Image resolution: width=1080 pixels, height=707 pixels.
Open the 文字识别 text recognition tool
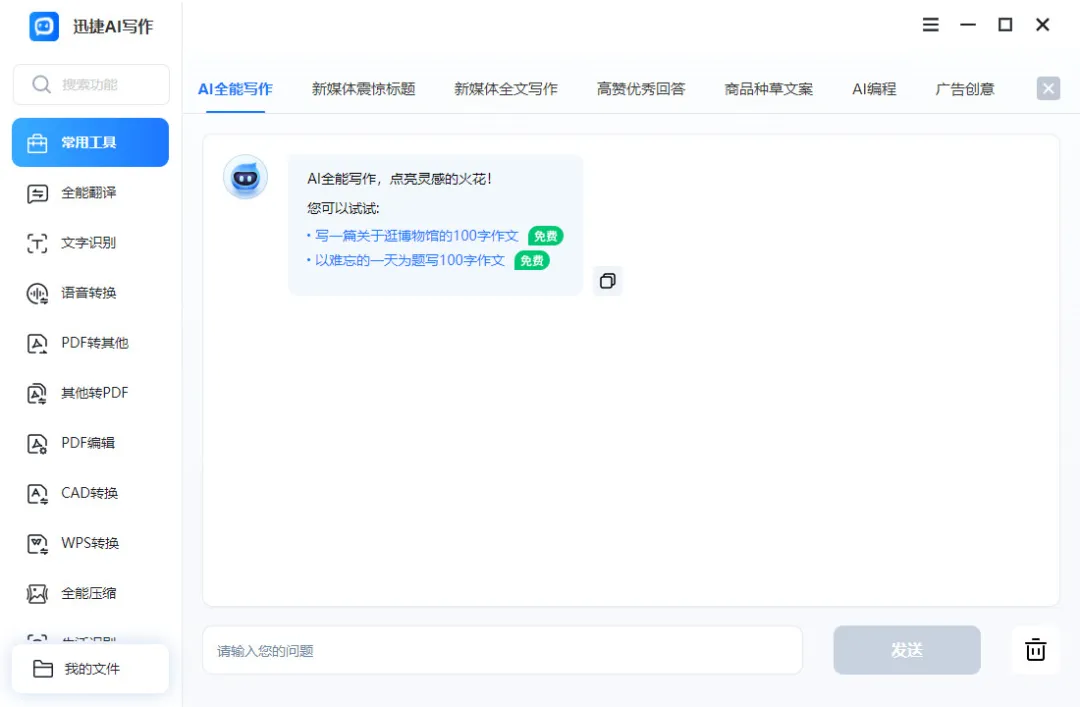[x=90, y=243]
